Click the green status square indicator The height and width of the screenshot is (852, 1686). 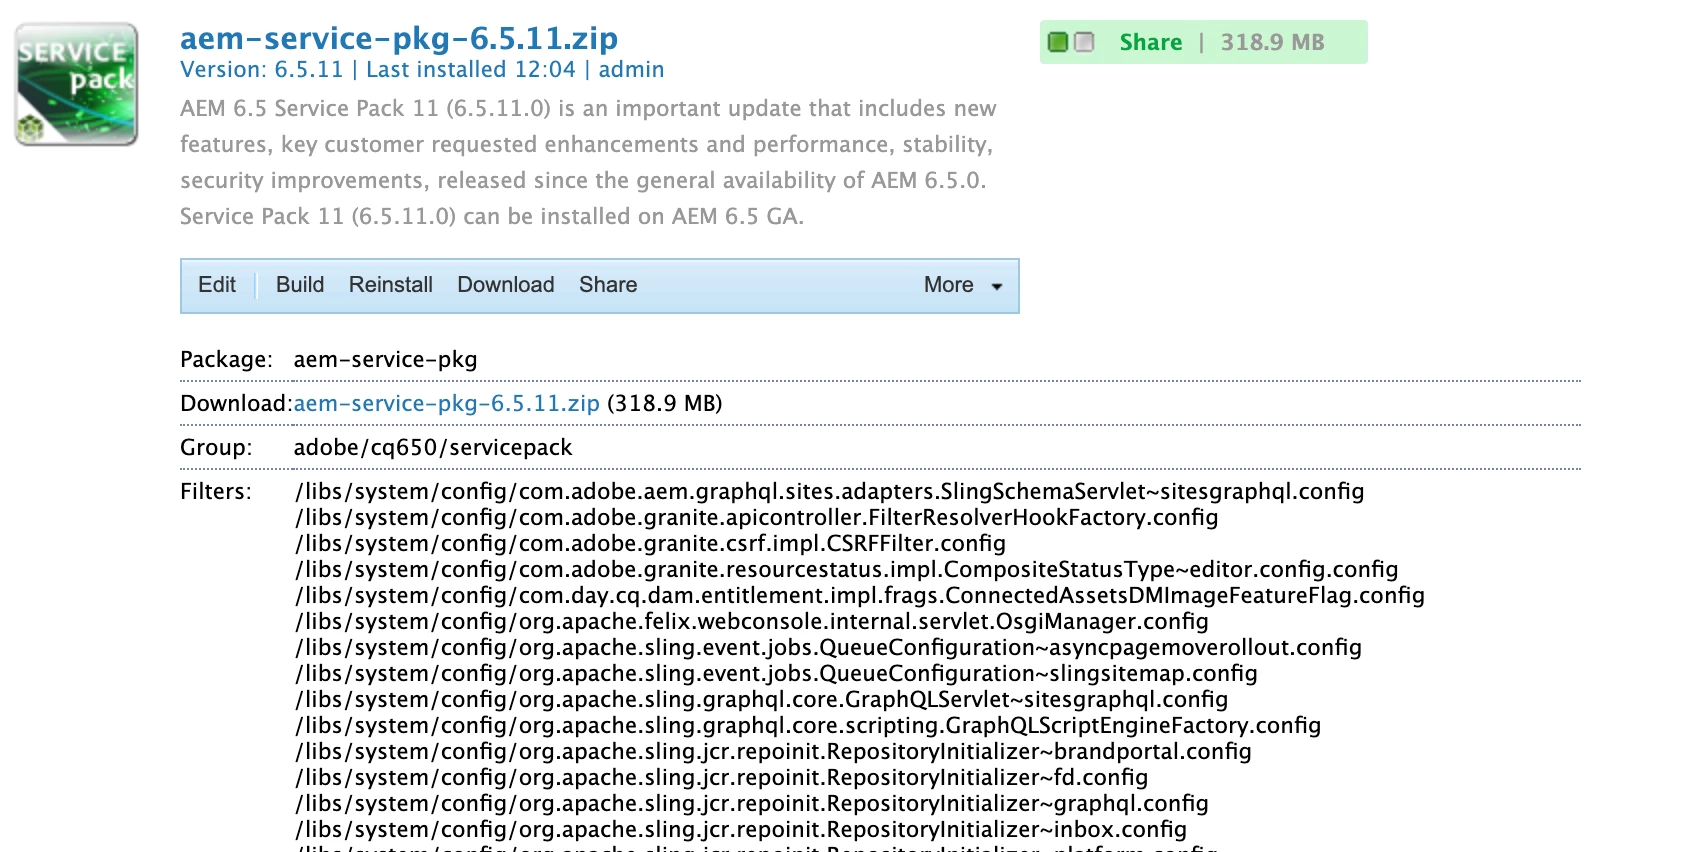(x=1058, y=42)
